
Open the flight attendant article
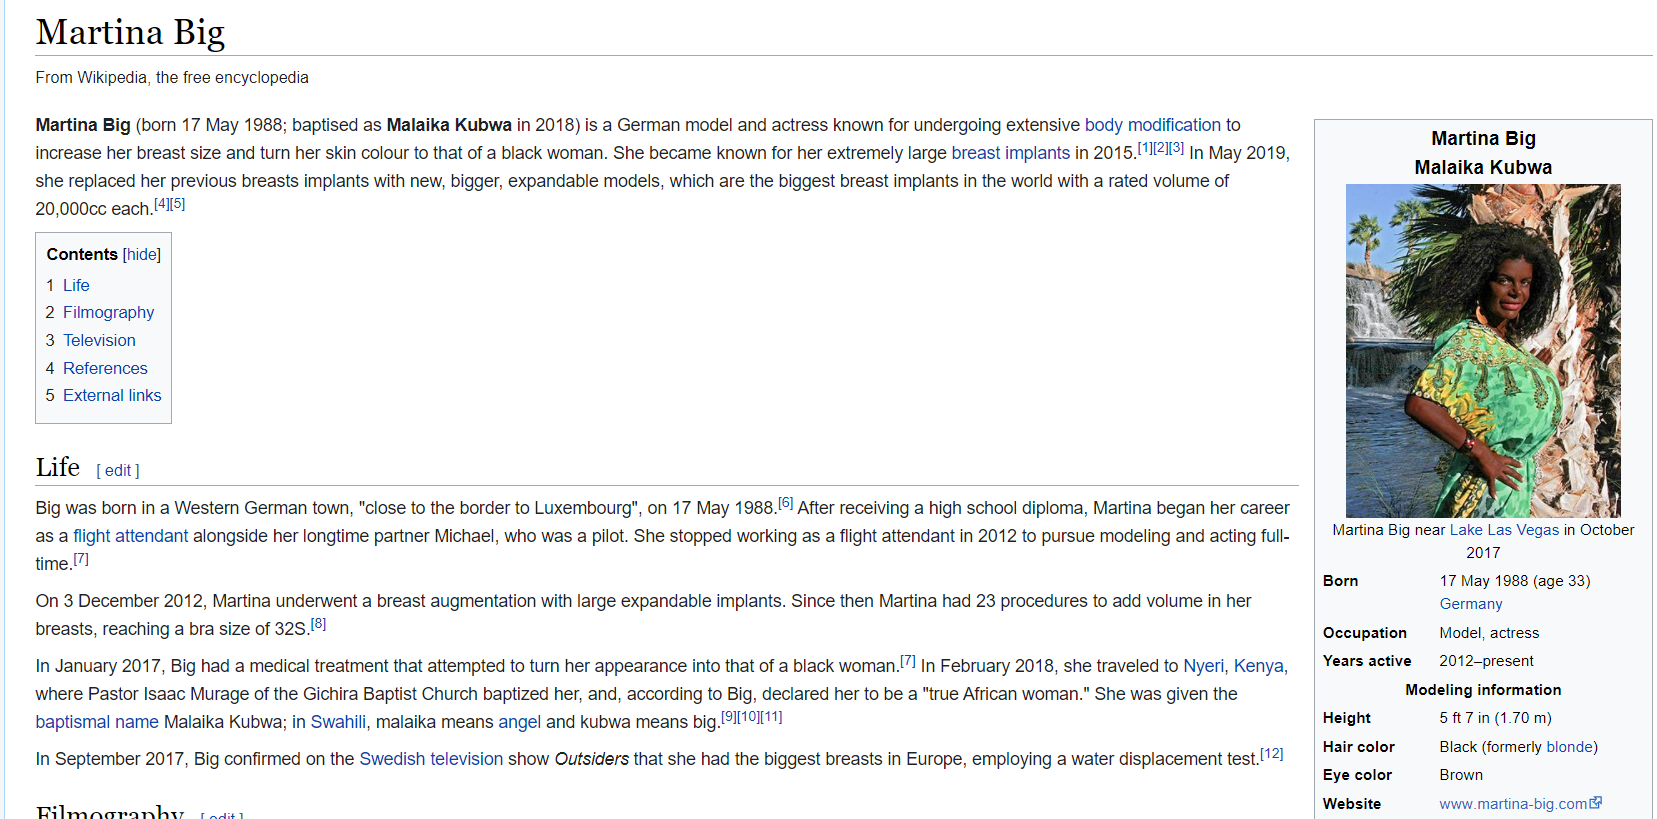pyautogui.click(x=130, y=536)
